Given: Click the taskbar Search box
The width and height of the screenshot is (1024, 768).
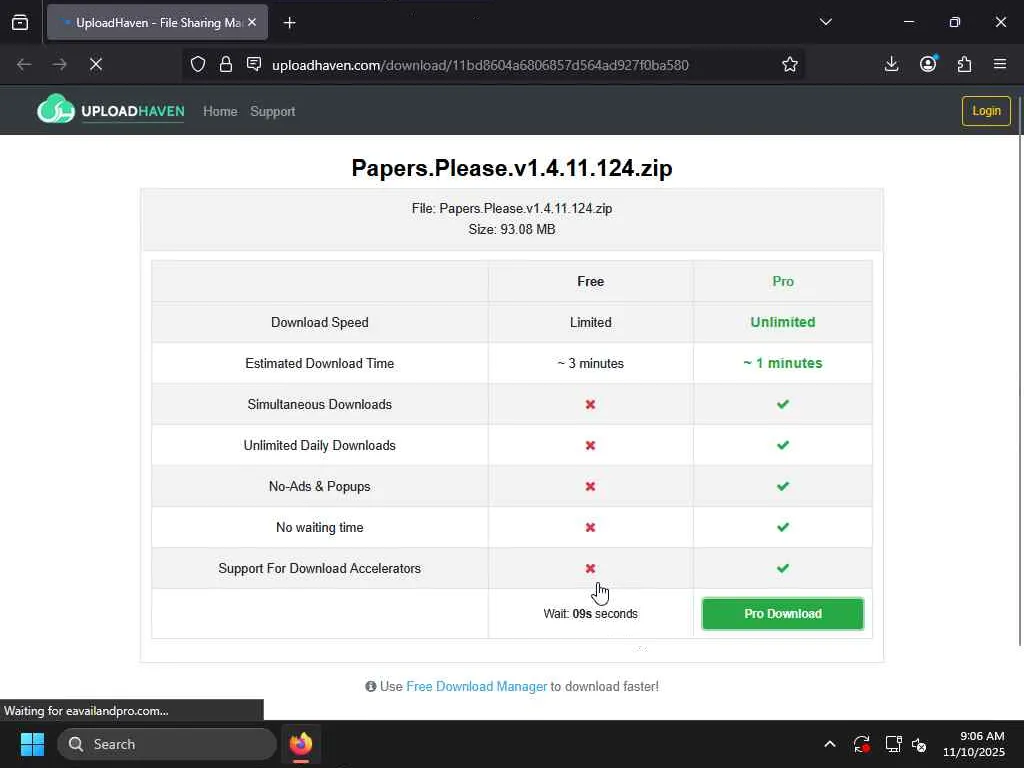Looking at the screenshot, I should point(167,744).
